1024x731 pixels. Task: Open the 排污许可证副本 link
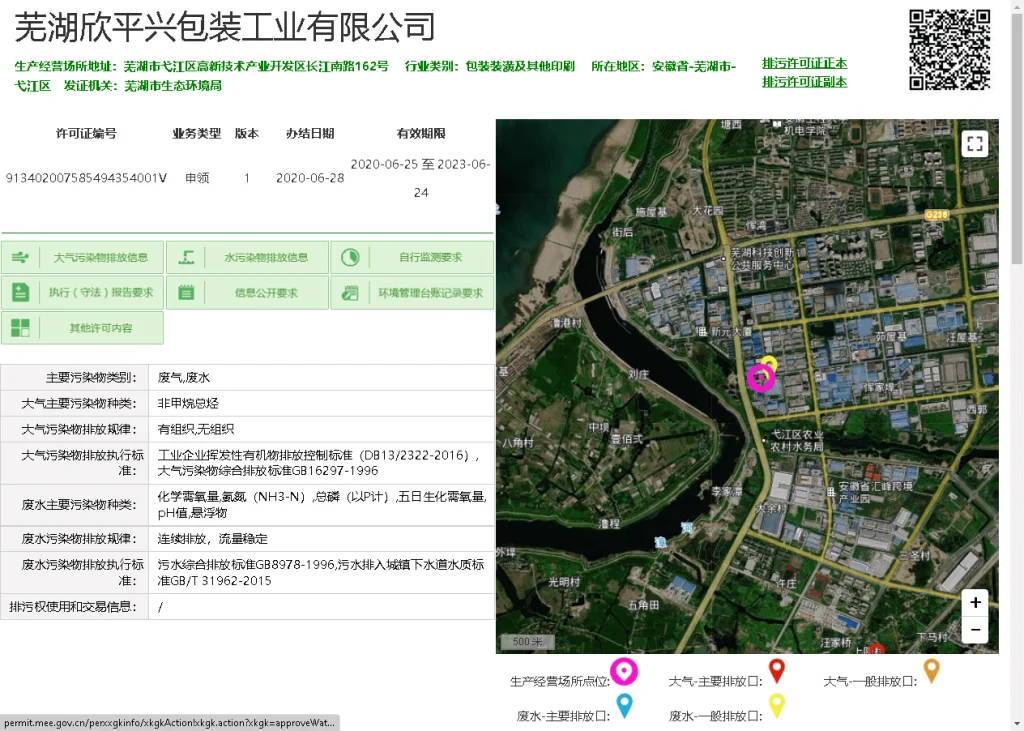(x=805, y=82)
